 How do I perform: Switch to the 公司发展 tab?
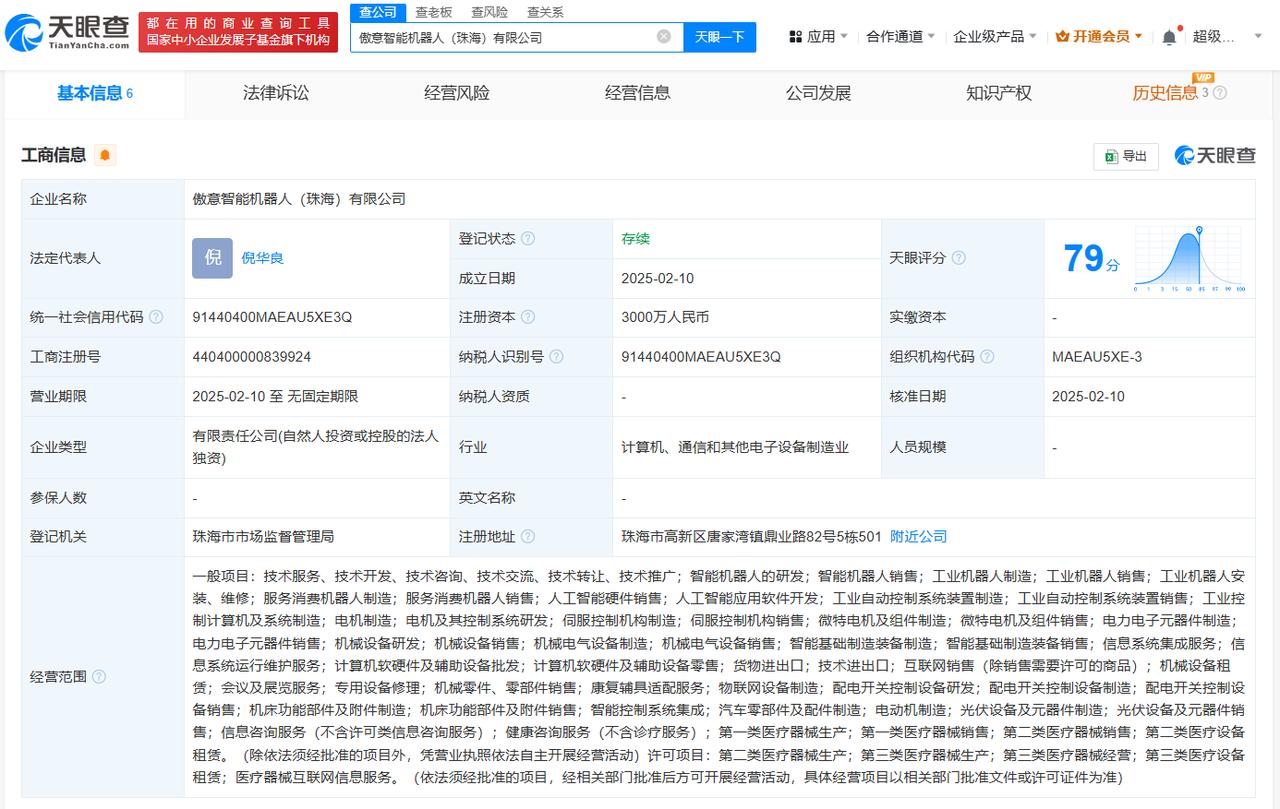coord(818,93)
